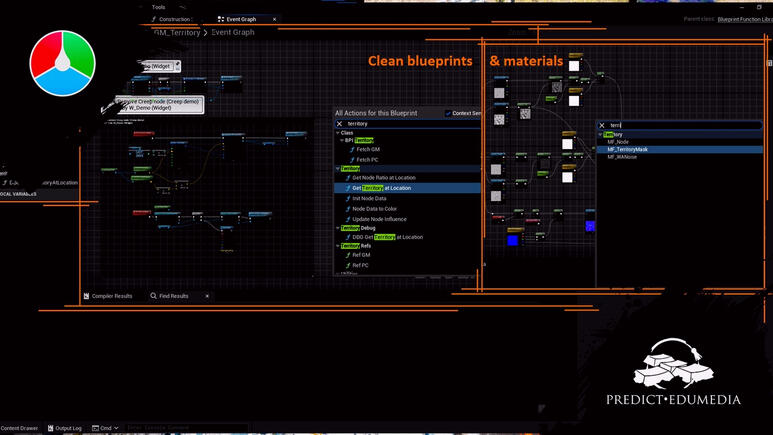Click green function icon beside Ref GM
Screen dimensions: 773x435
pos(348,255)
